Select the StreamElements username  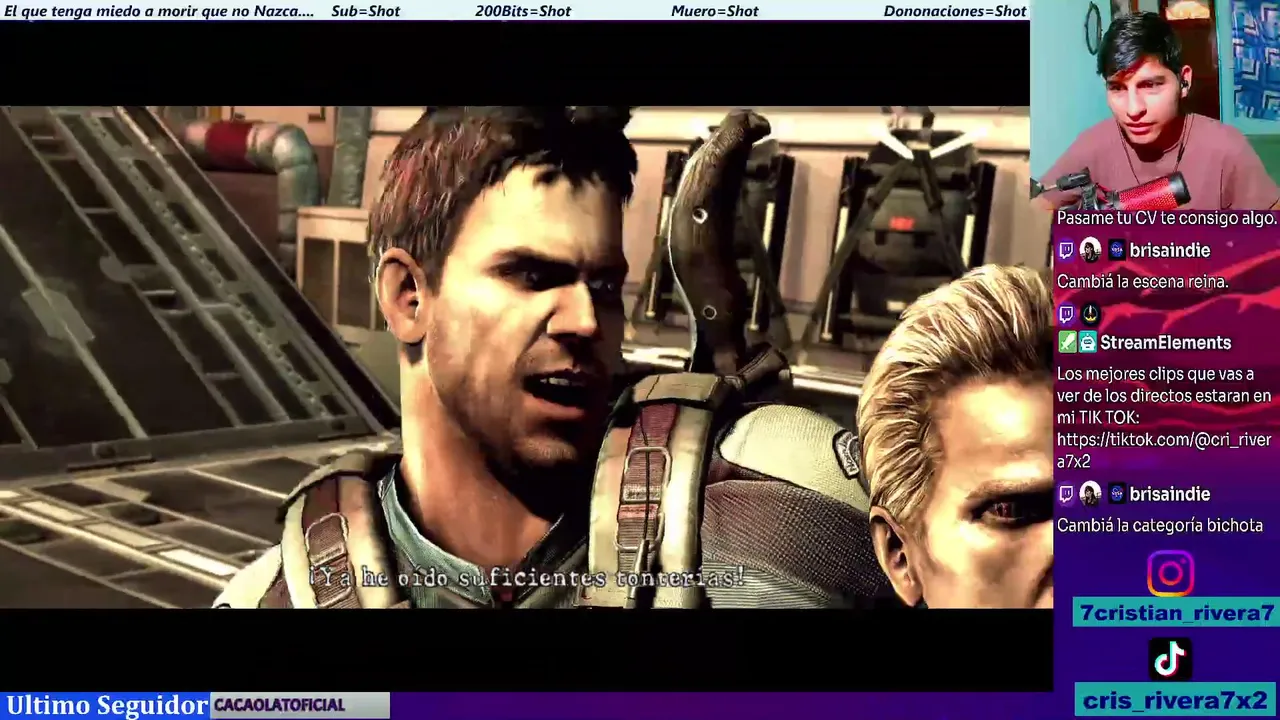[x=1165, y=342]
